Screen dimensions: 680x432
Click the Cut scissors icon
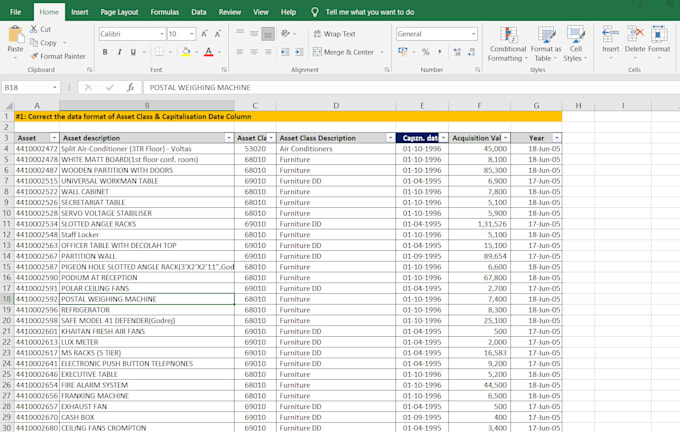pyautogui.click(x=34, y=29)
